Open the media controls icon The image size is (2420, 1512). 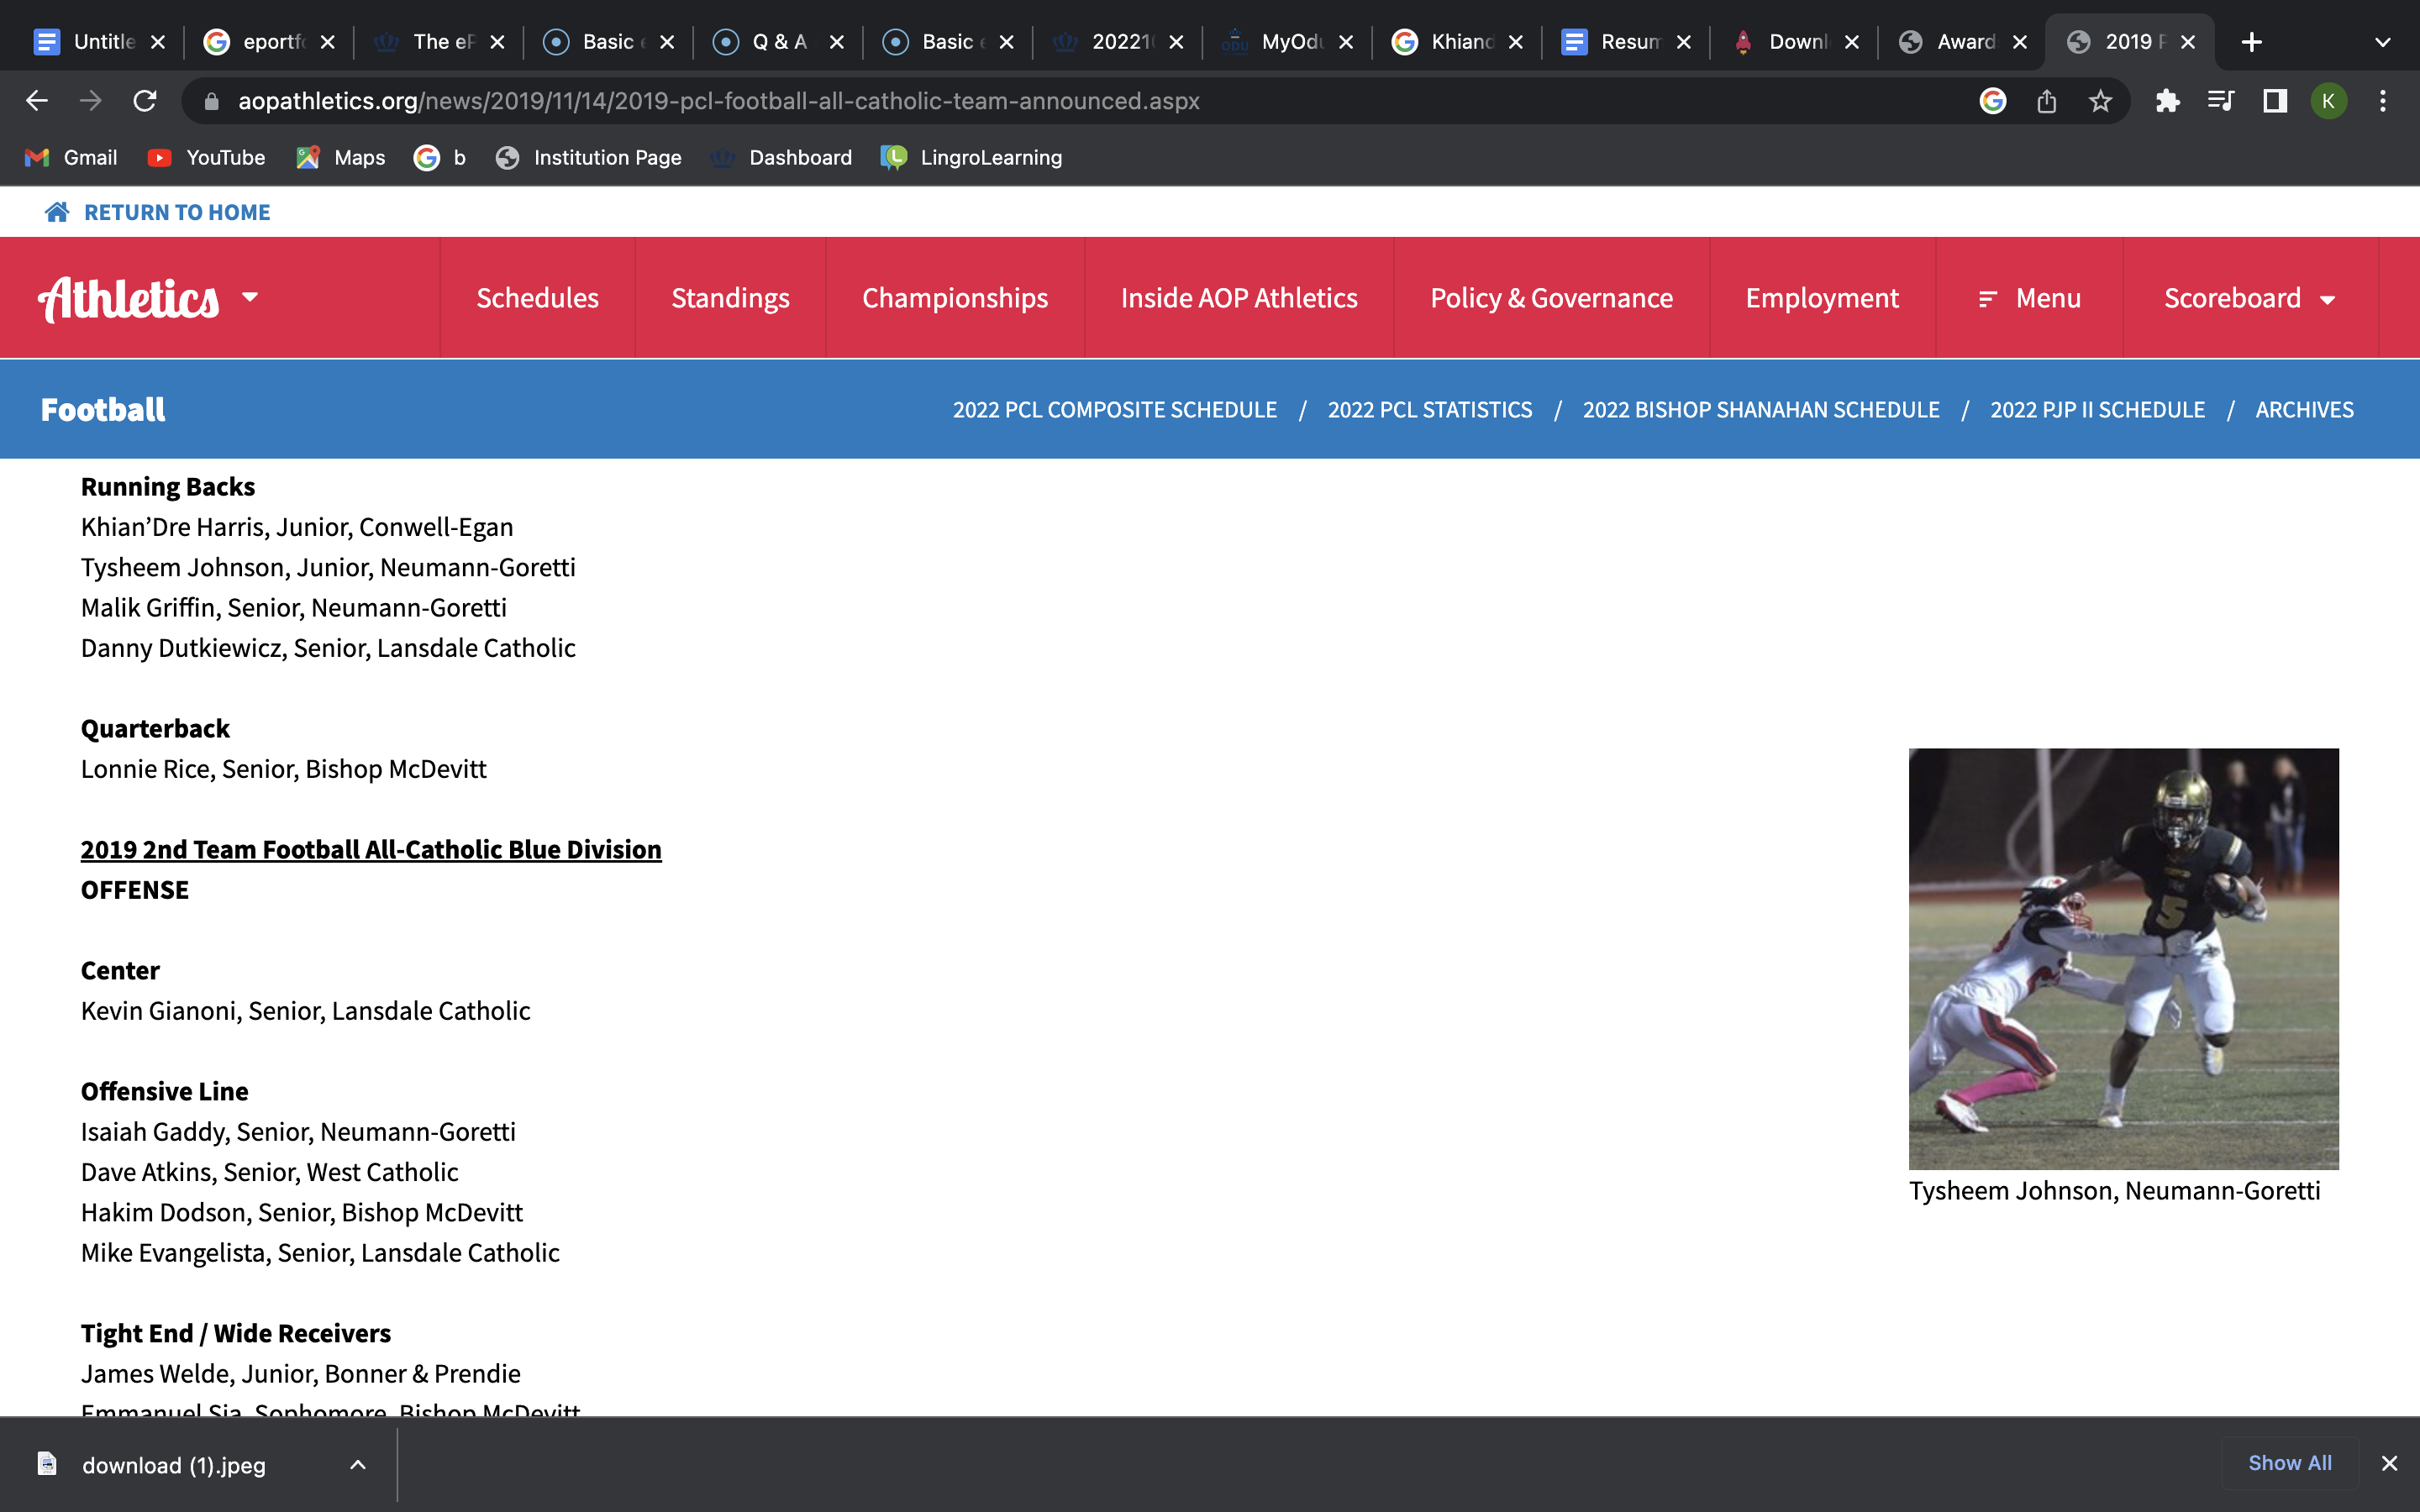point(2221,101)
